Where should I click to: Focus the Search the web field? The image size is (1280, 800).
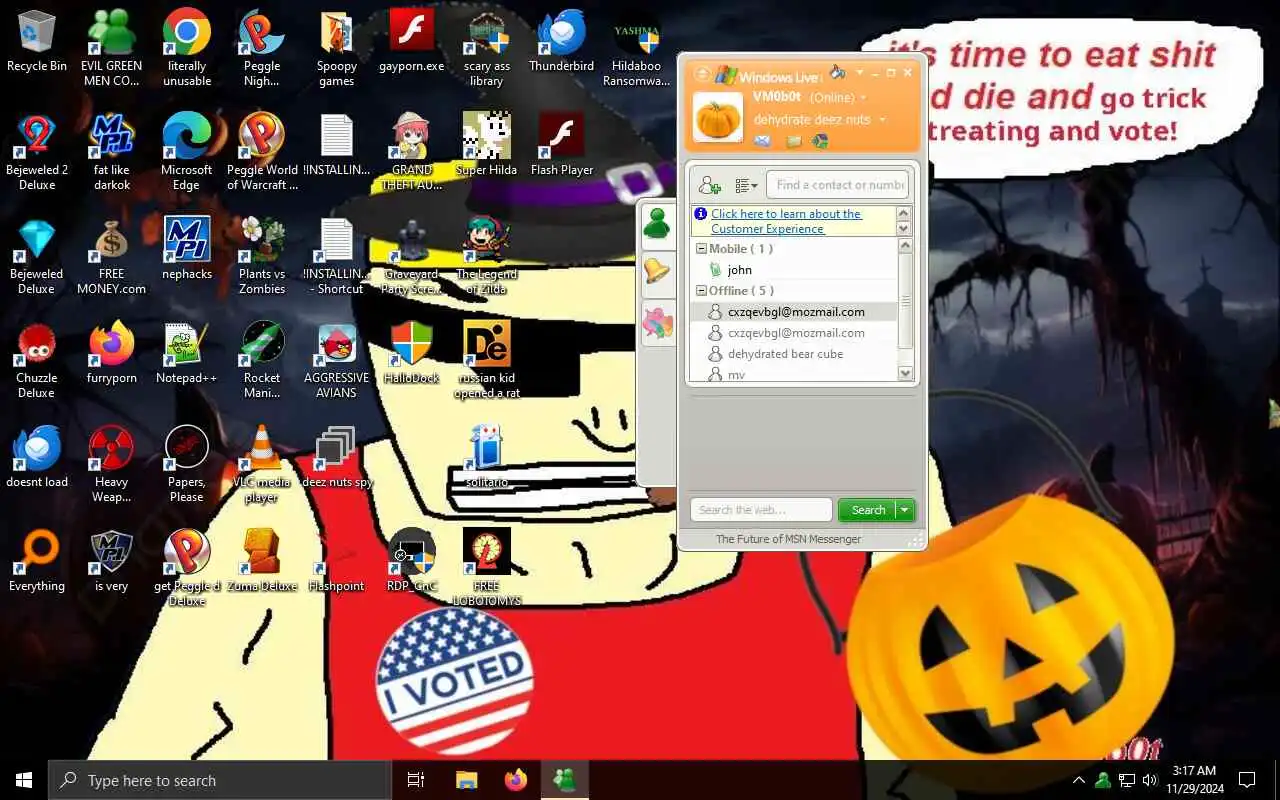761,510
